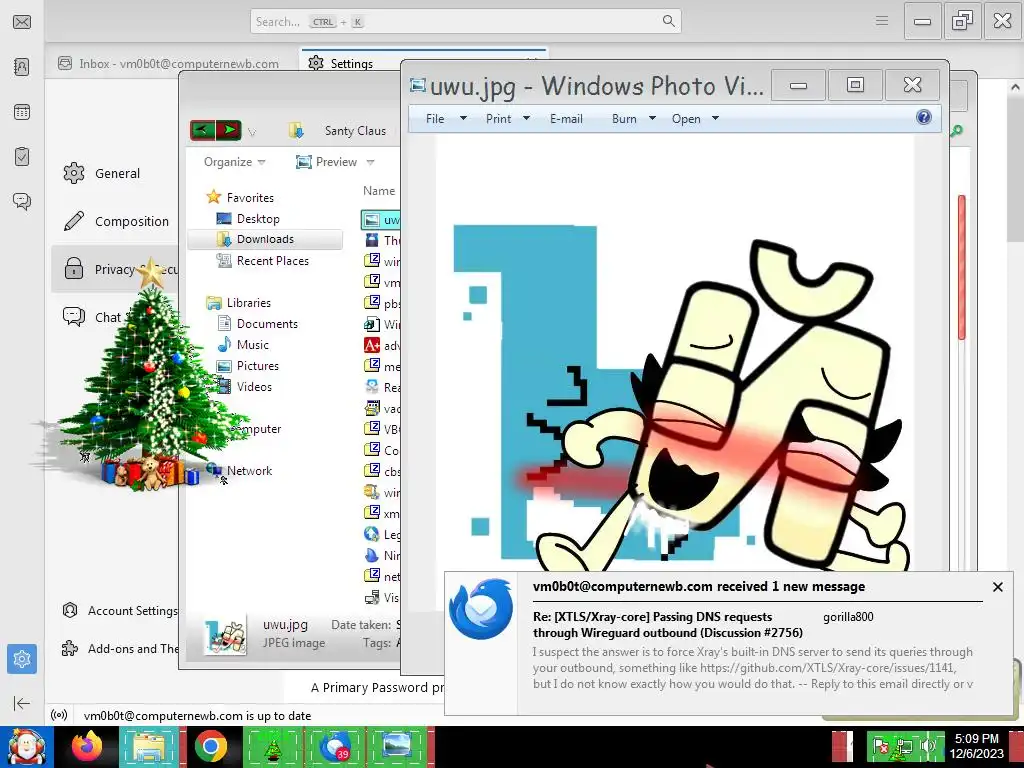Open Thunderbird hamburger app menu
The width and height of the screenshot is (1024, 768).
882,21
